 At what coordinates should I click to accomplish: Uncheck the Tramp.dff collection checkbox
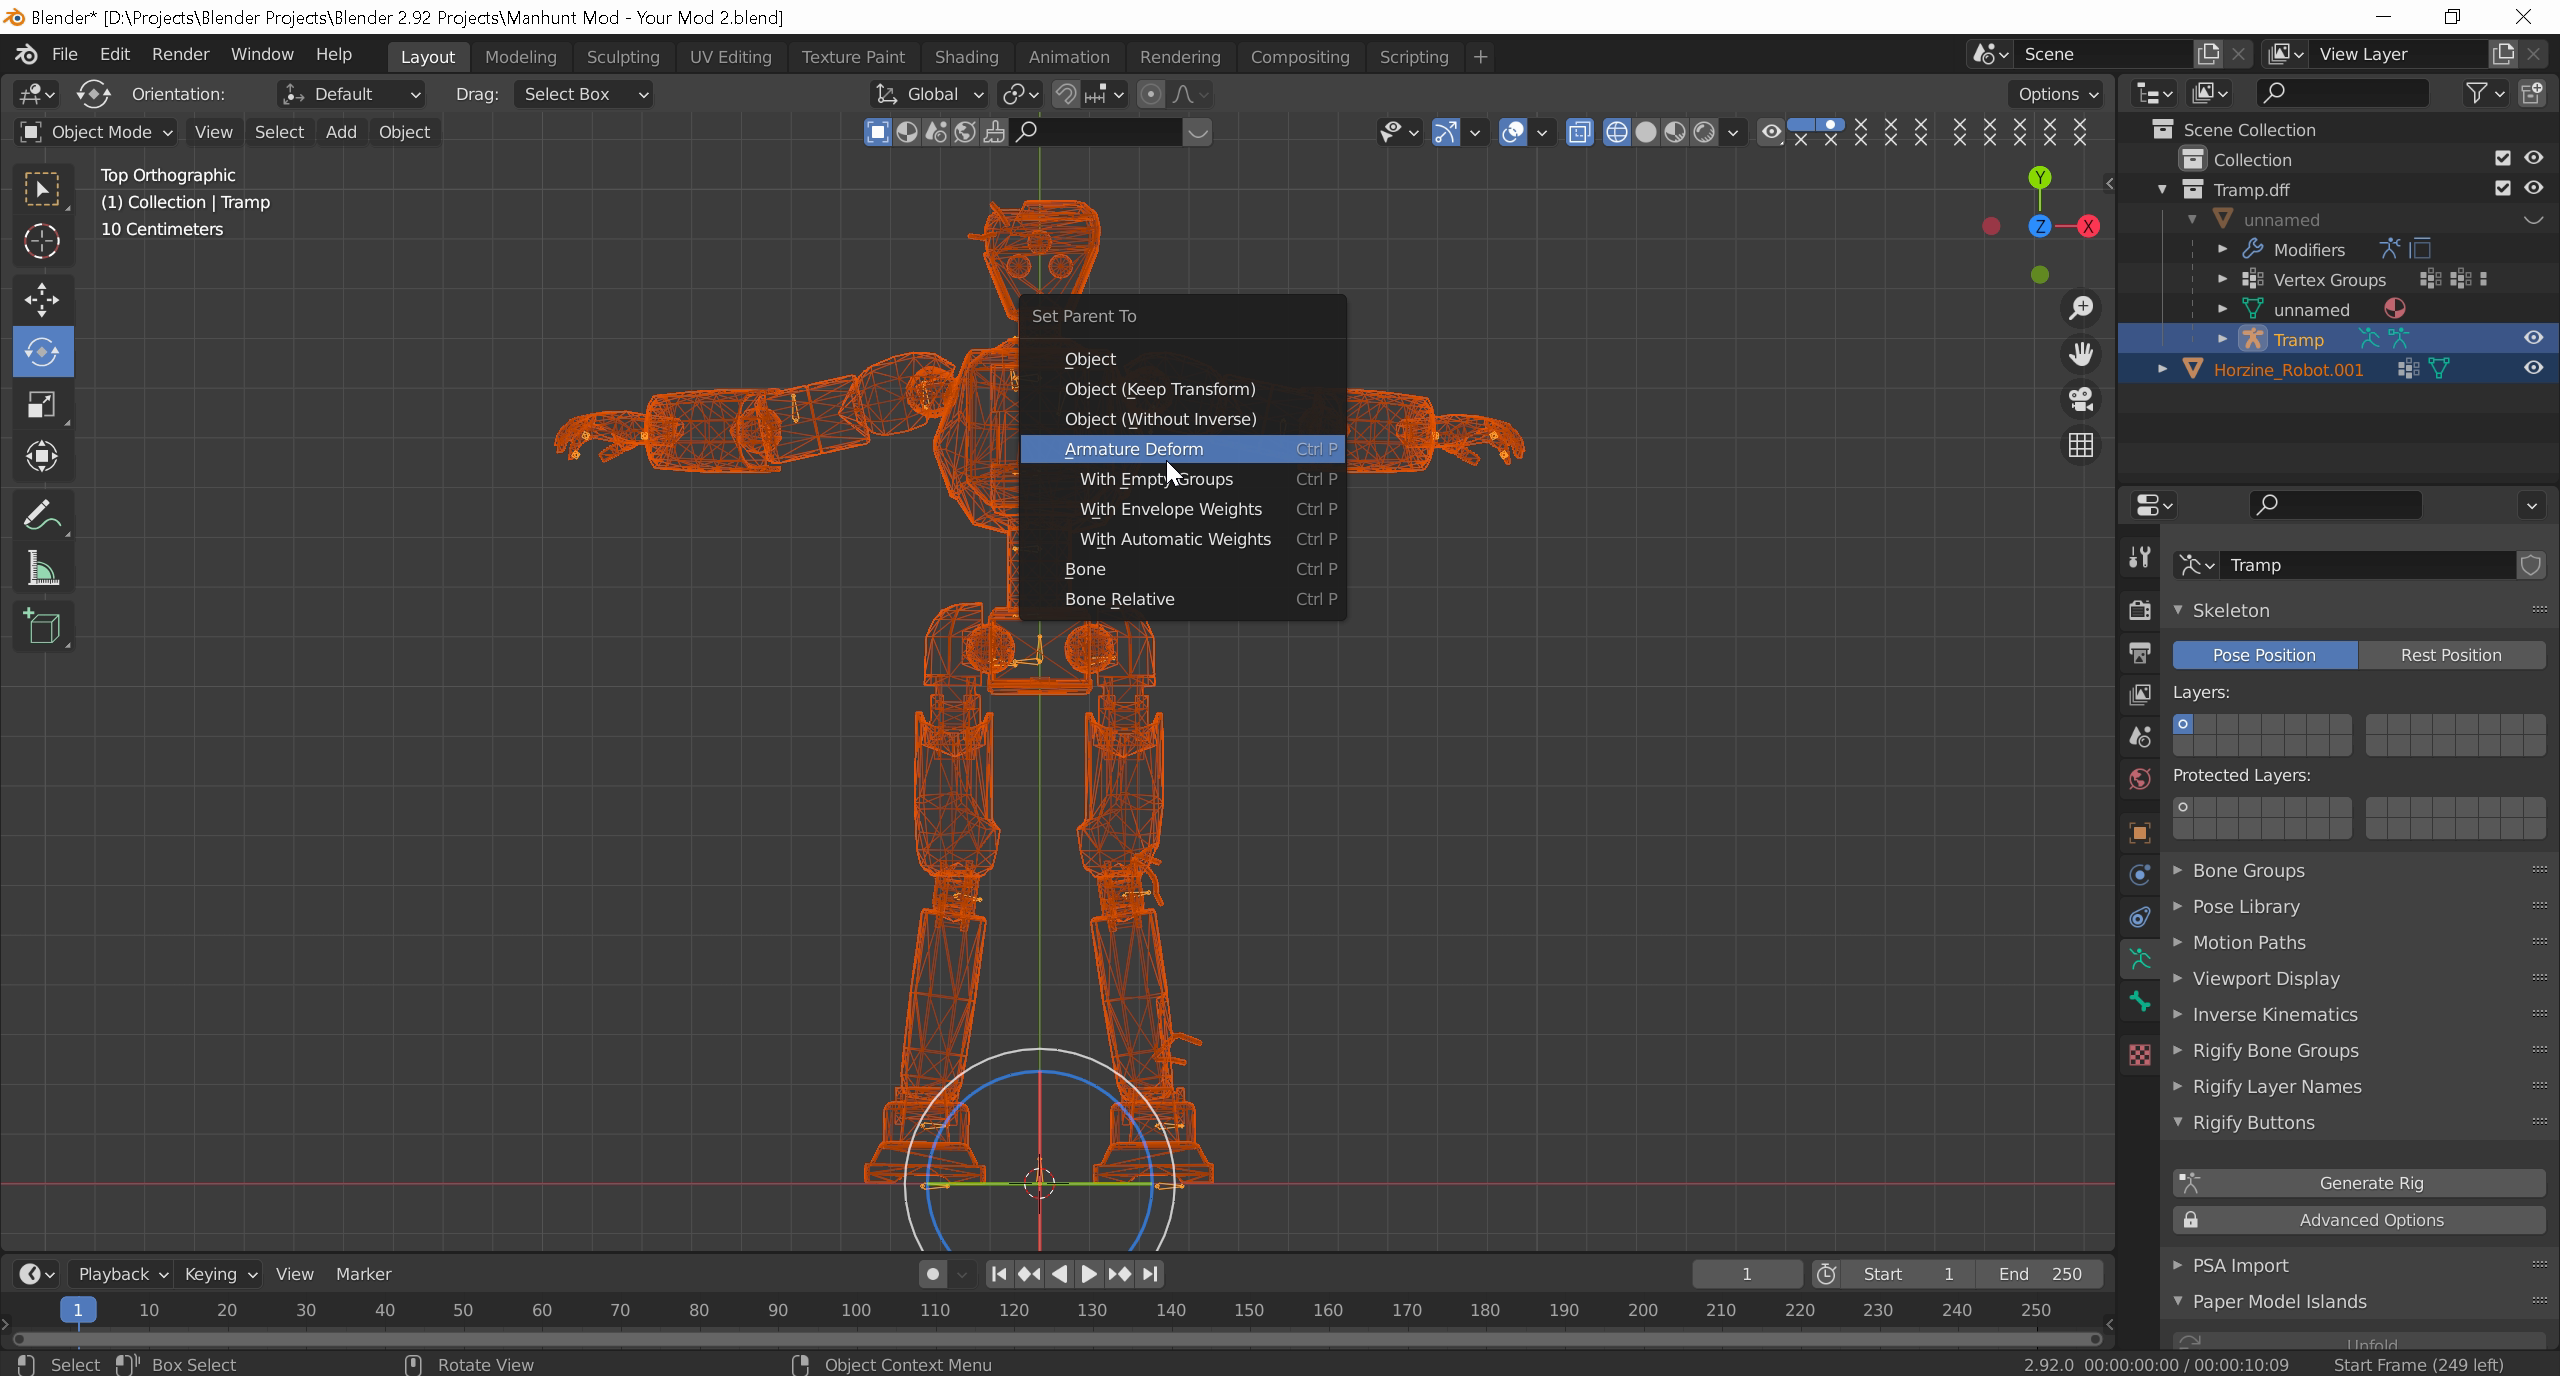pos(2502,189)
